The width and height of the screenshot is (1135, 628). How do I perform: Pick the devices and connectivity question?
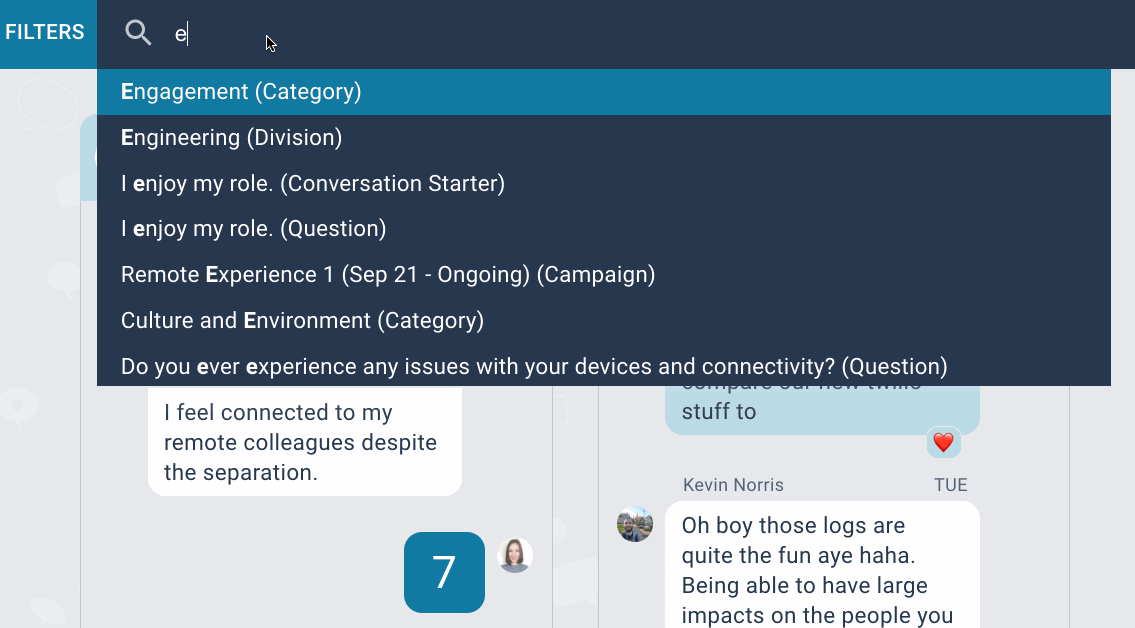[x=533, y=367]
